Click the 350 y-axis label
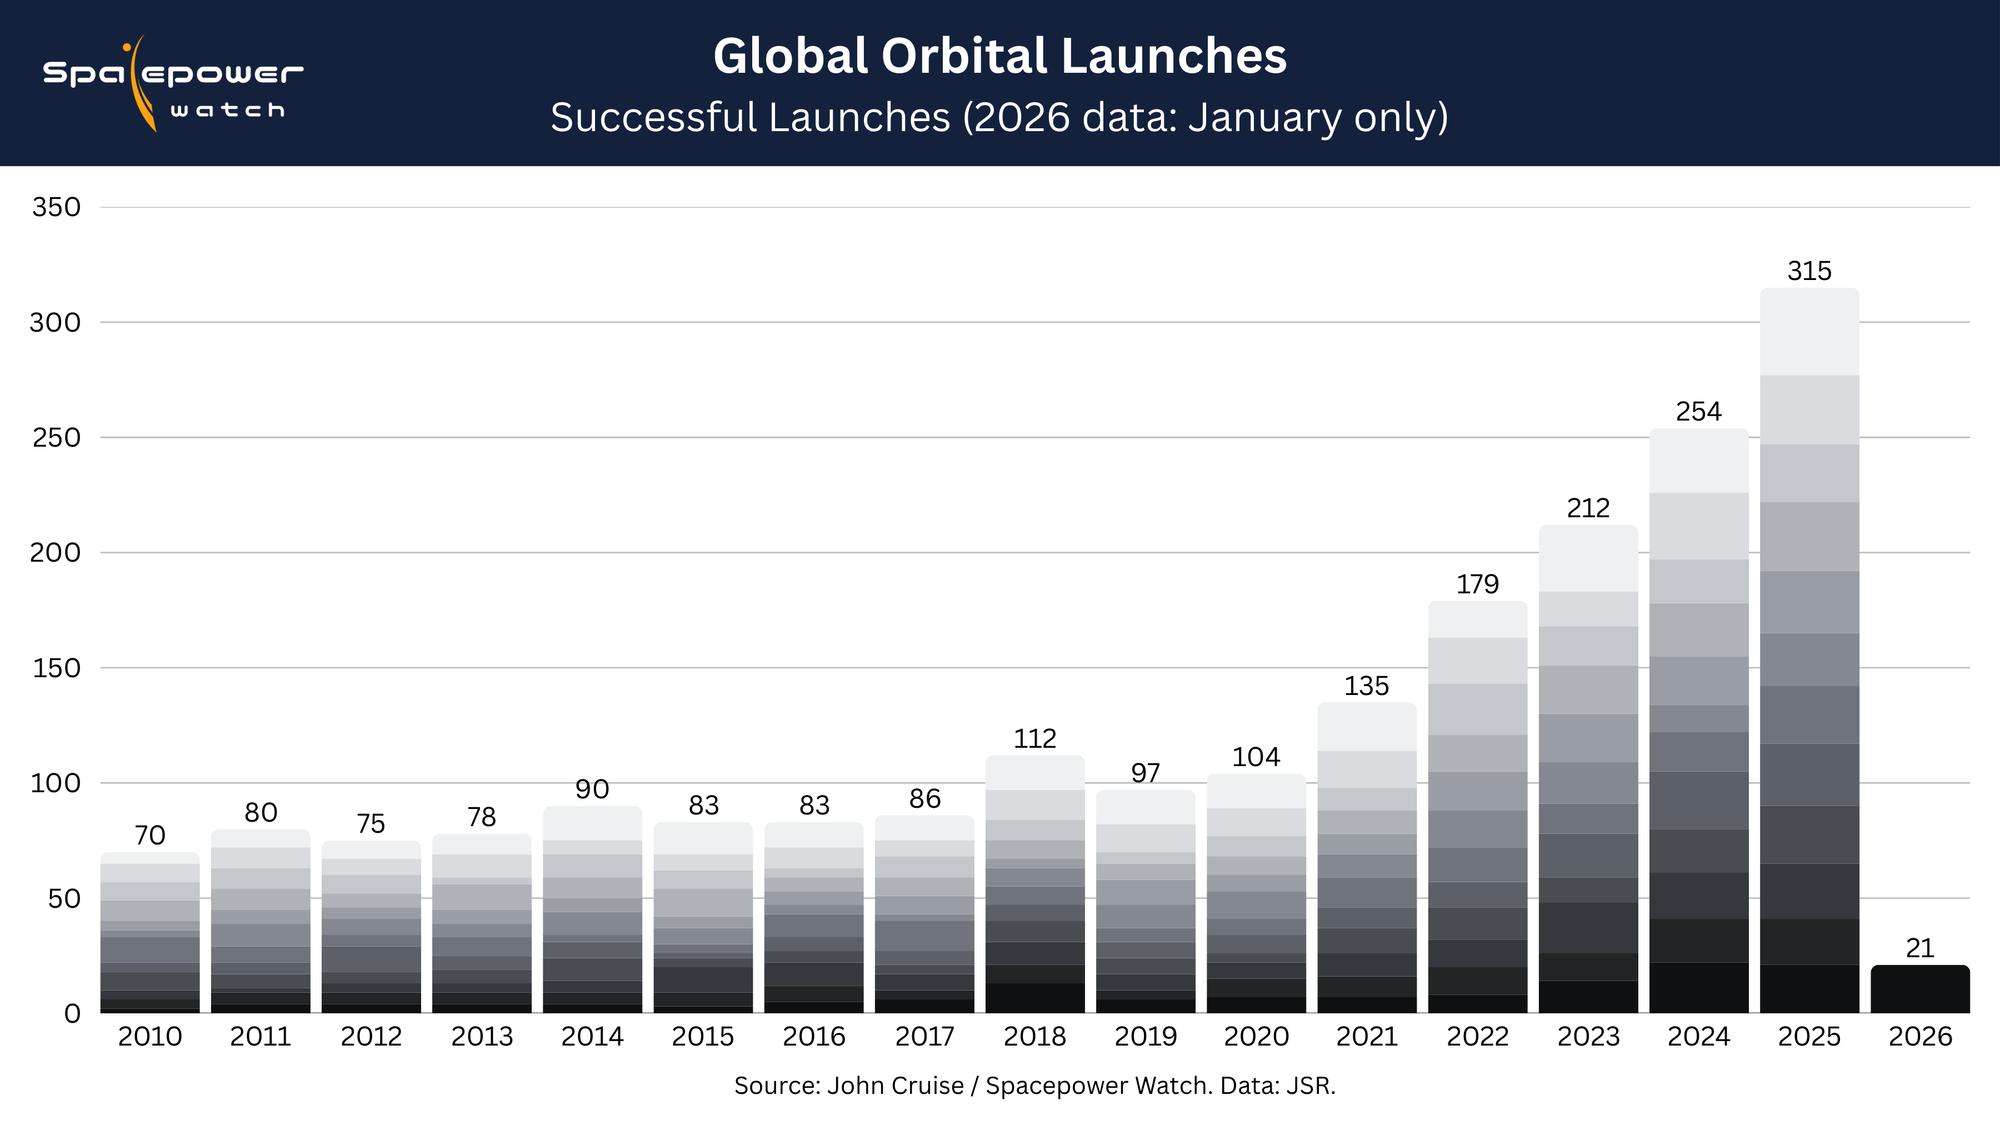The height and width of the screenshot is (1125, 2000). point(56,207)
